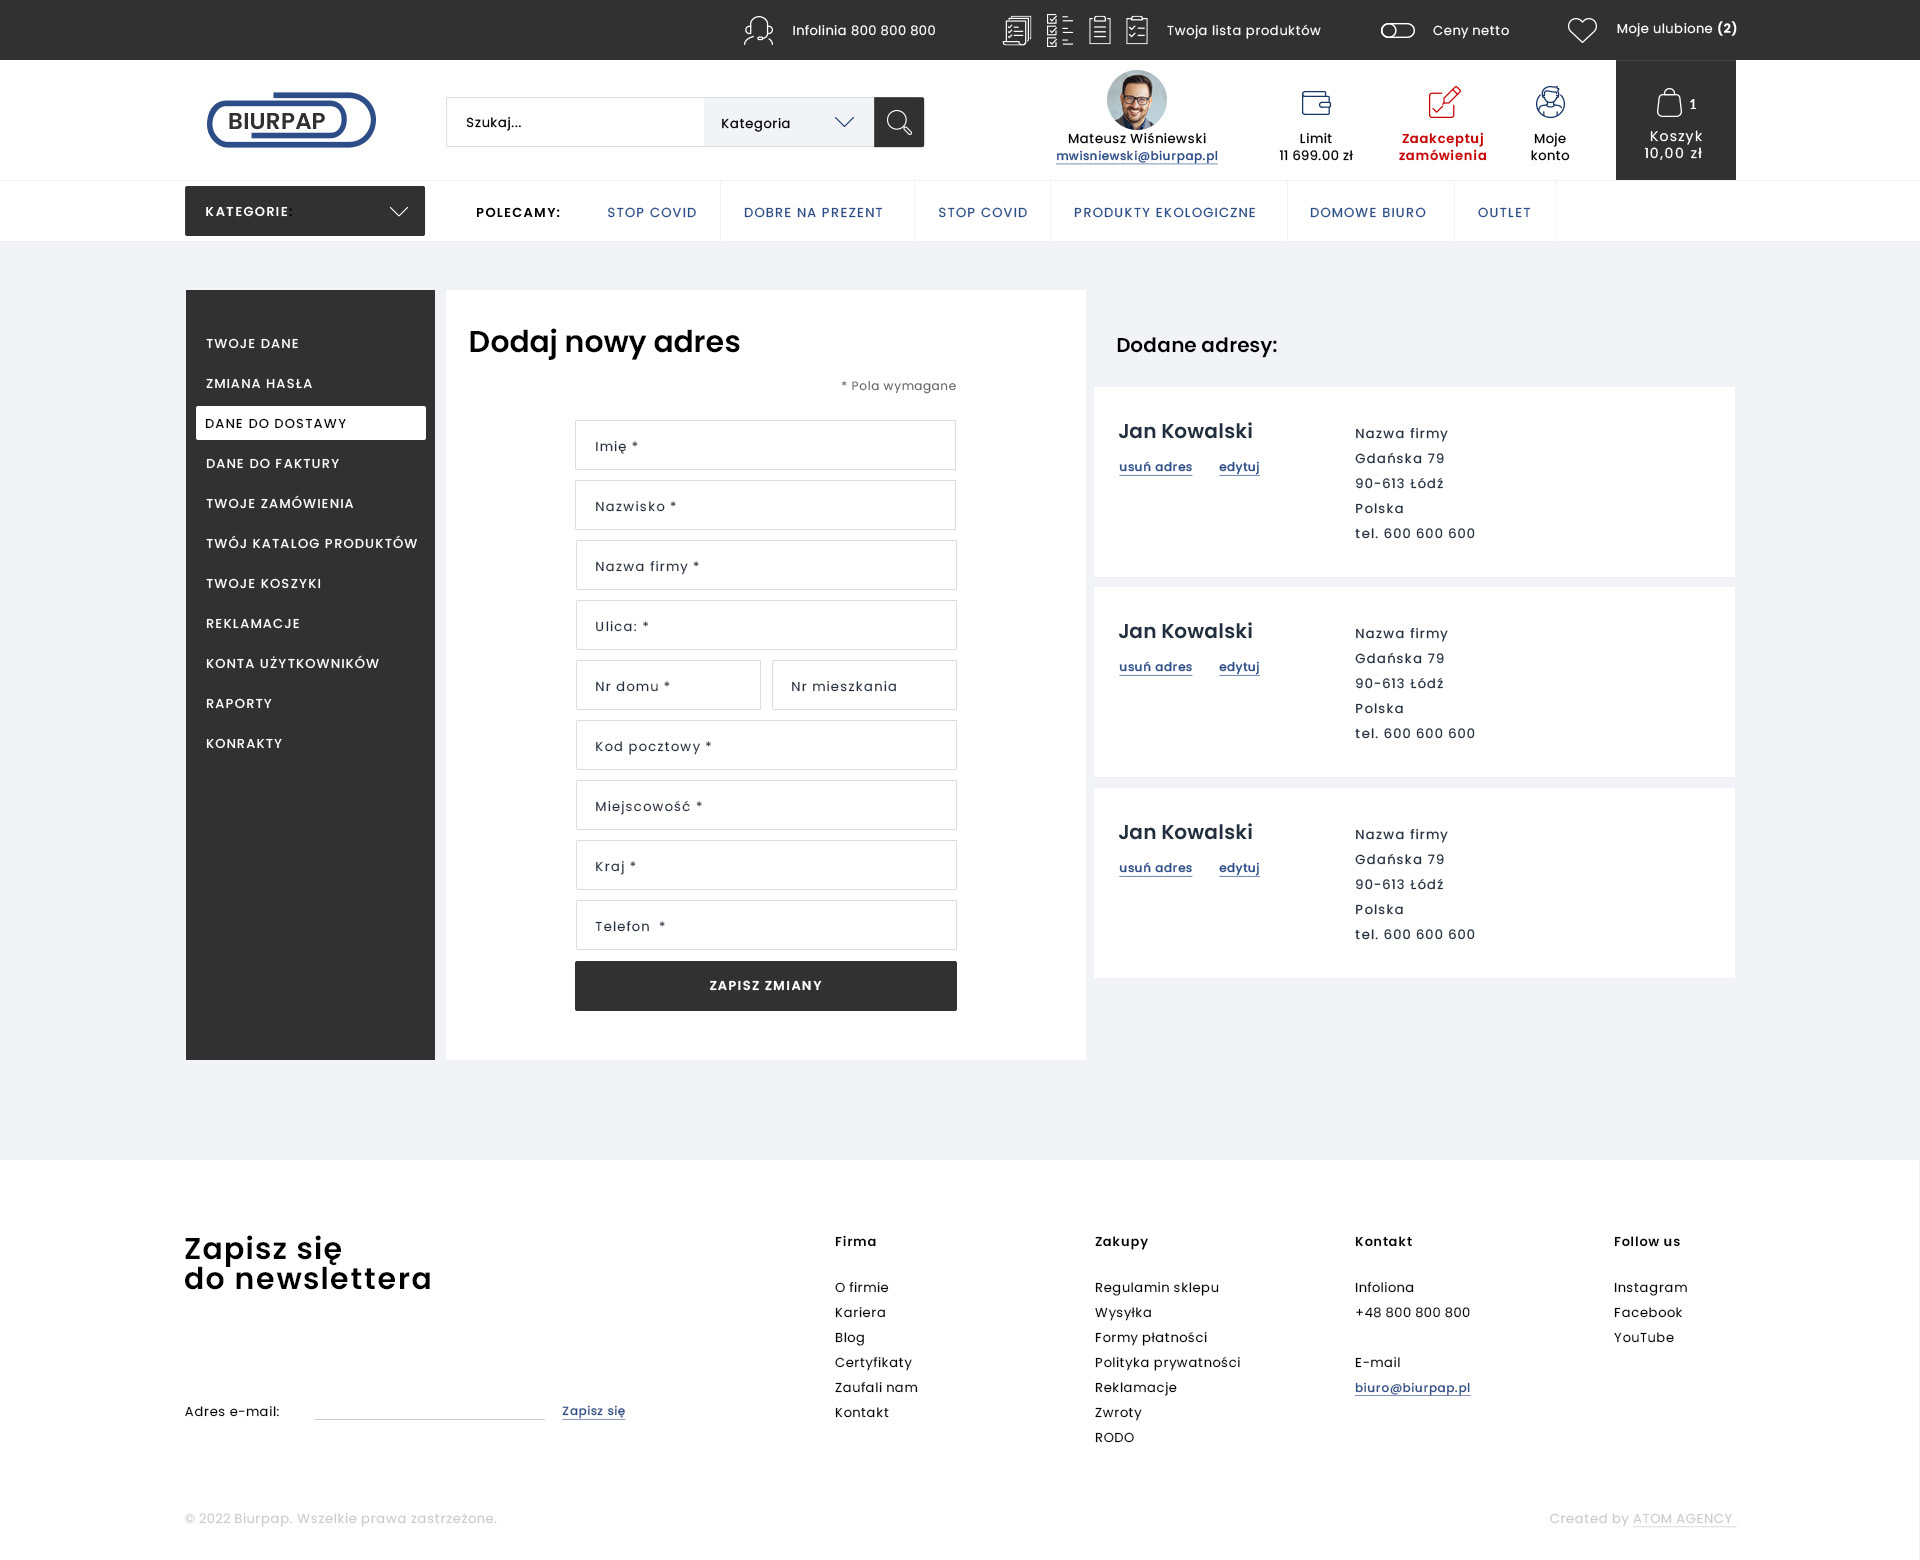Open the Koszyk shopping bag
Screen dimensions: 1920x1560
[x=1669, y=103]
